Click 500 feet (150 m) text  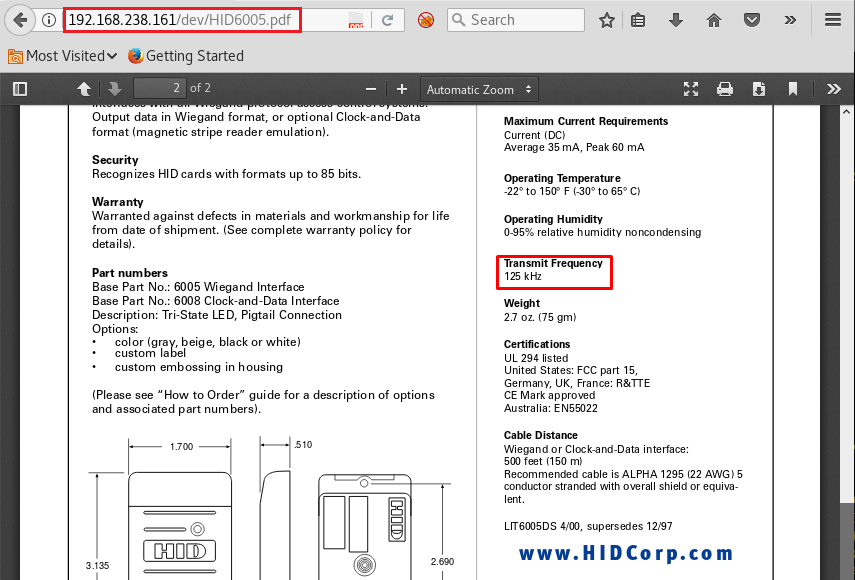tap(543, 461)
